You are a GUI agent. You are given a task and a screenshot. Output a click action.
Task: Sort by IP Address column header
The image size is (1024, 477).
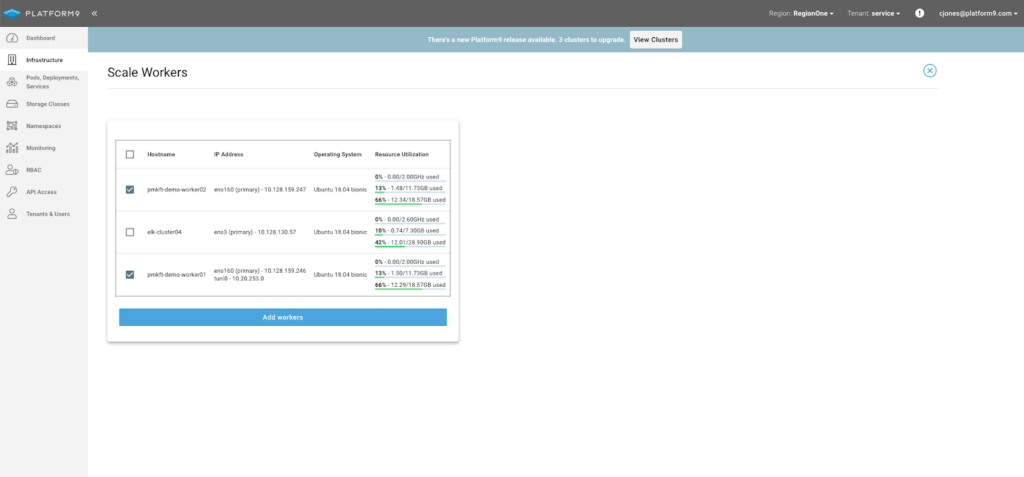229,154
